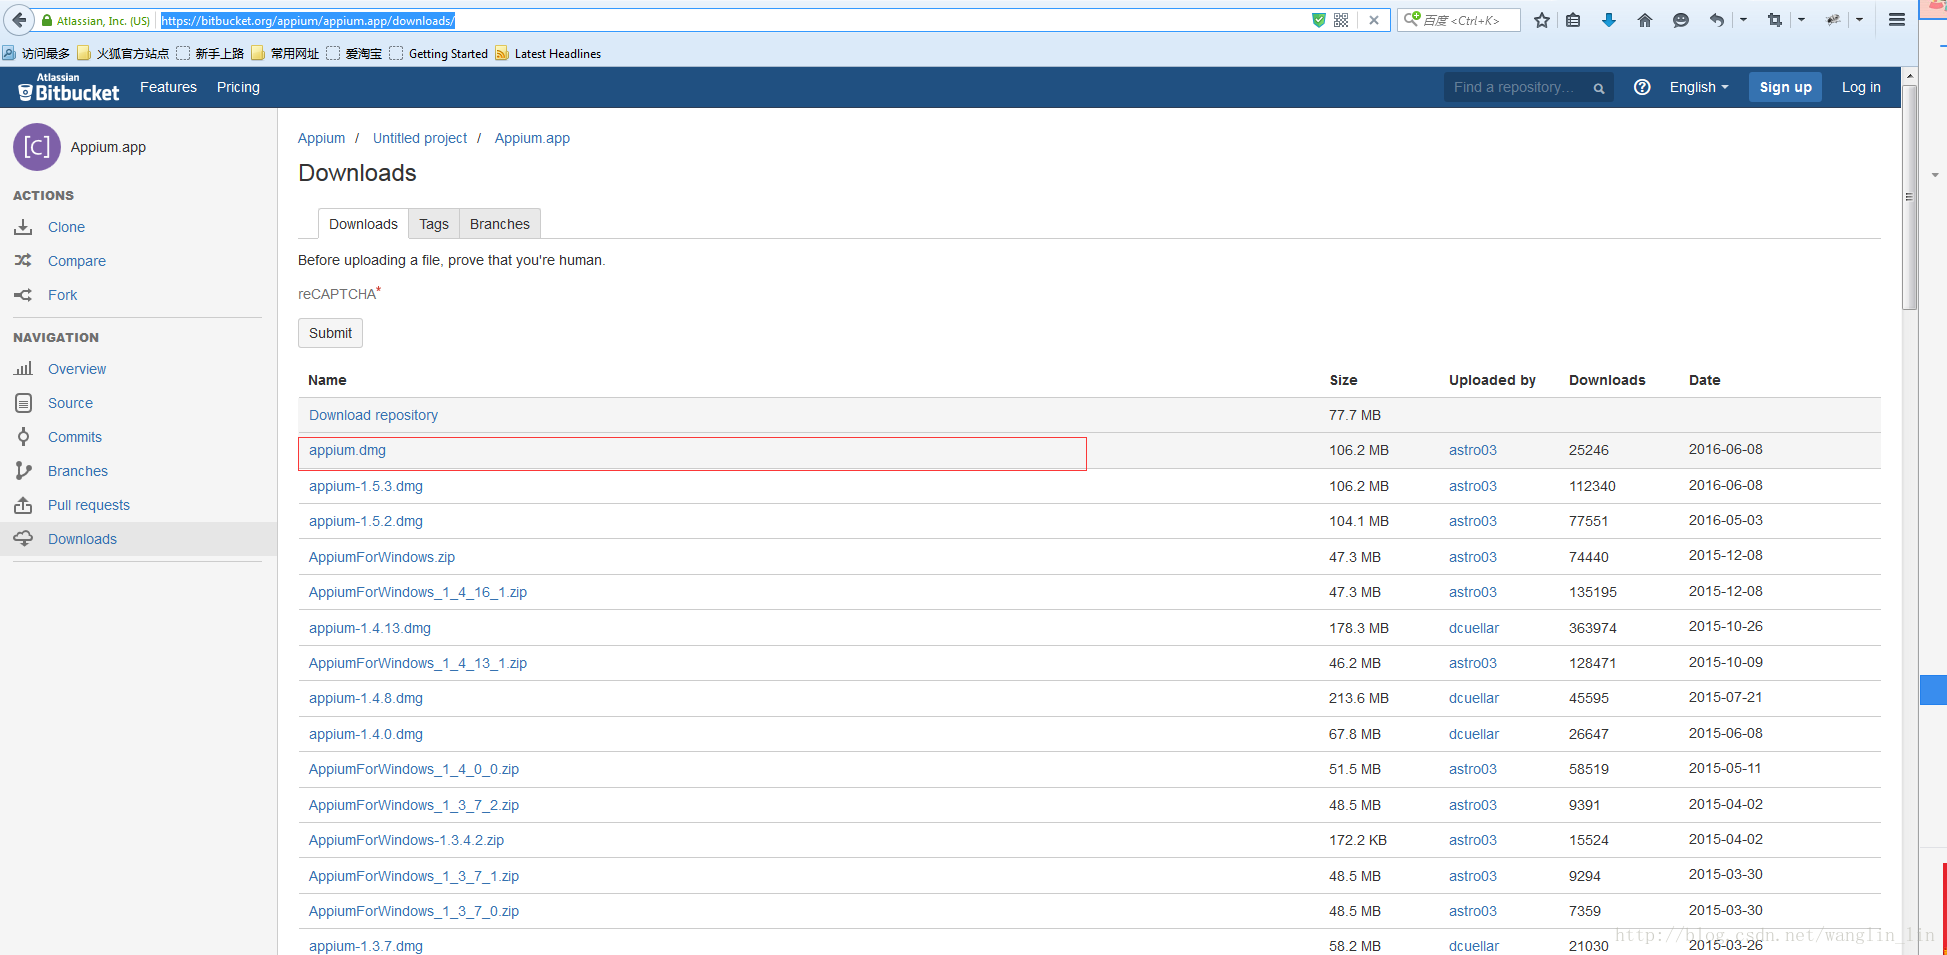Switch to the Tags tab
This screenshot has width=1947, height=955.
pos(434,224)
